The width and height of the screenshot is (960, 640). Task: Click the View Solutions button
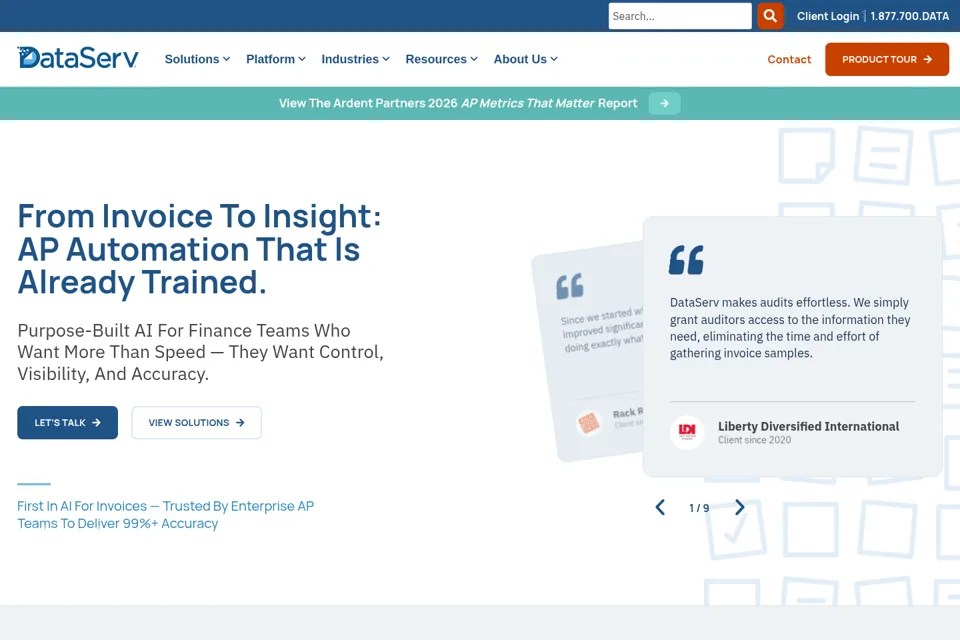197,423
